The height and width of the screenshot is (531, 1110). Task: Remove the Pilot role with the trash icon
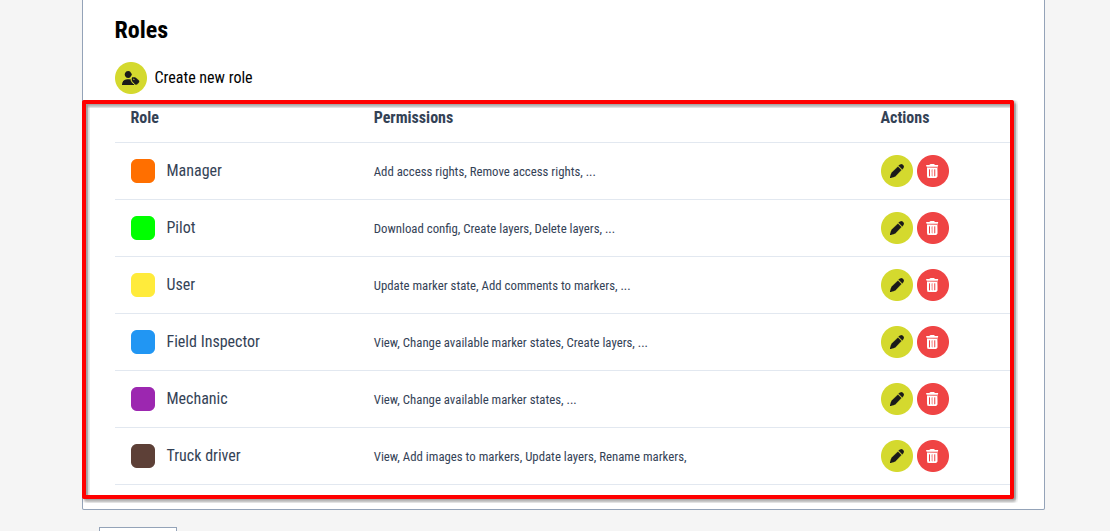tap(933, 228)
